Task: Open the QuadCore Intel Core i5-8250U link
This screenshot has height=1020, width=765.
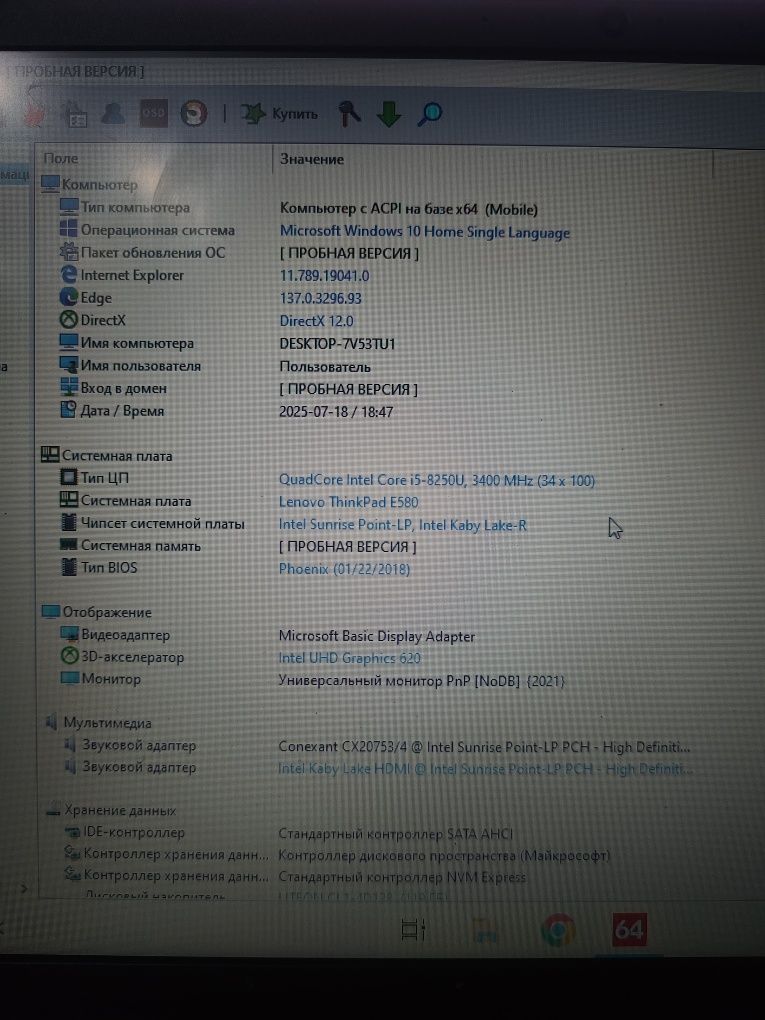Action: [x=436, y=480]
